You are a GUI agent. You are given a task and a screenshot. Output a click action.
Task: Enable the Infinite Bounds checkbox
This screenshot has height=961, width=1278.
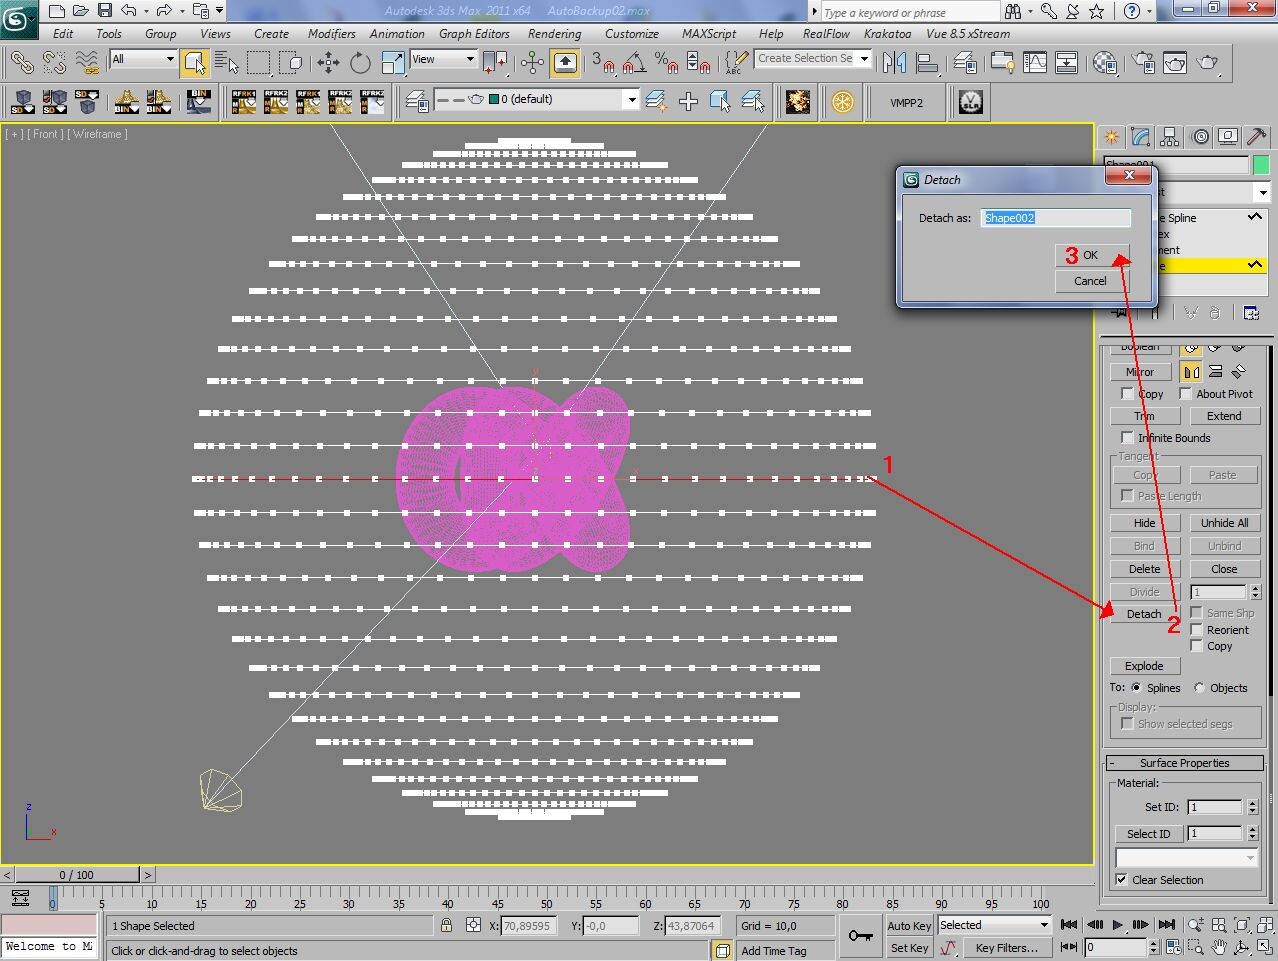1127,438
